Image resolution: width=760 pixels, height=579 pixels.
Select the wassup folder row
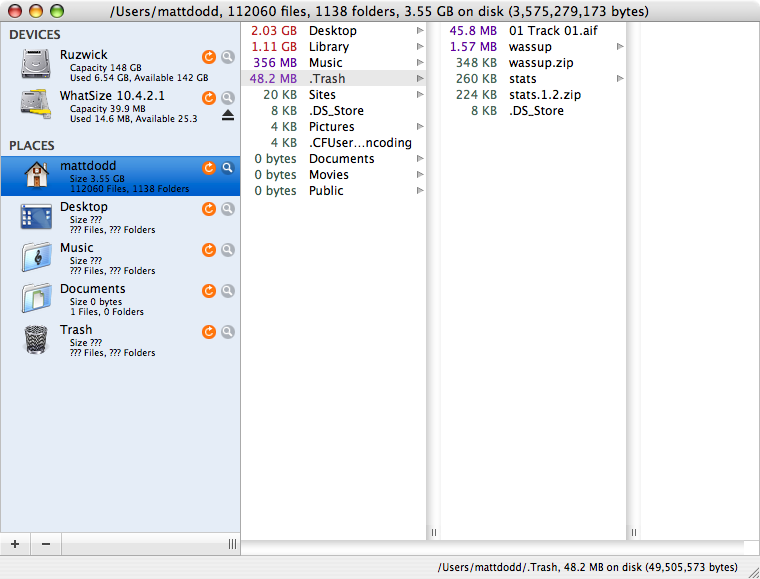pos(533,47)
